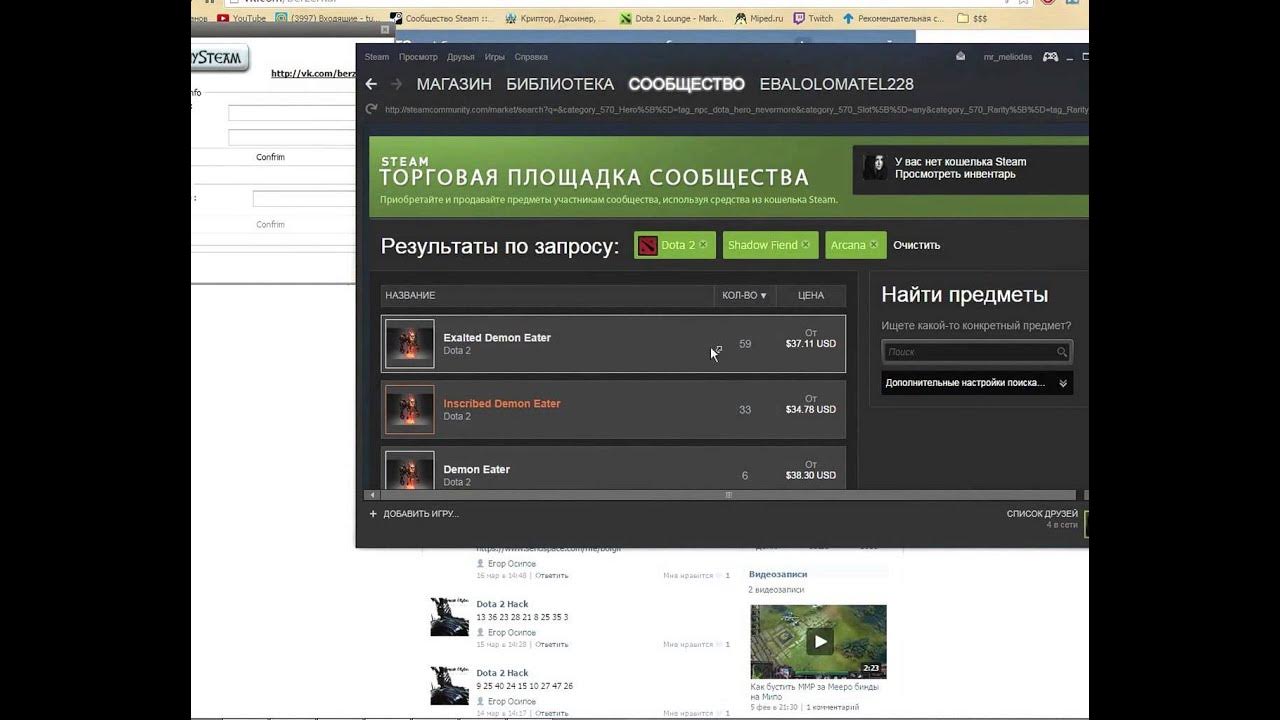Expand Дополнительные настройки поиска options

(x=977, y=383)
